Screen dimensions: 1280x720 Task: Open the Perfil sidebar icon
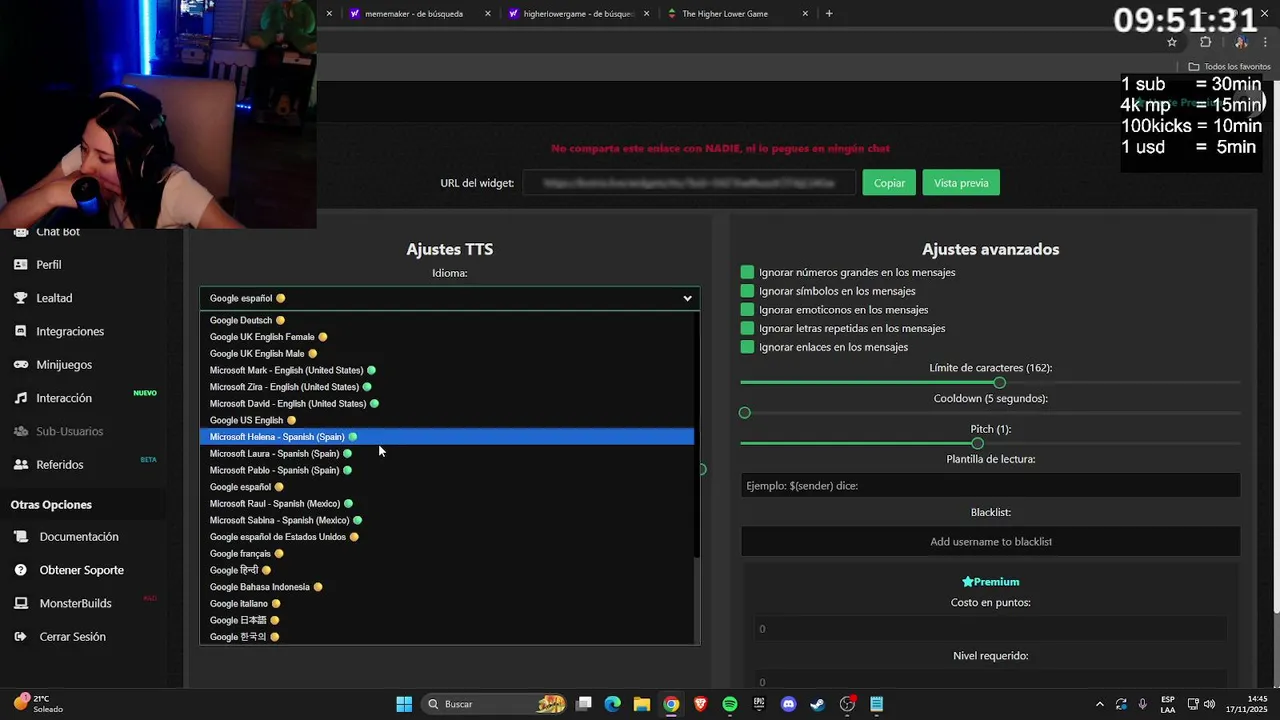(x=21, y=265)
